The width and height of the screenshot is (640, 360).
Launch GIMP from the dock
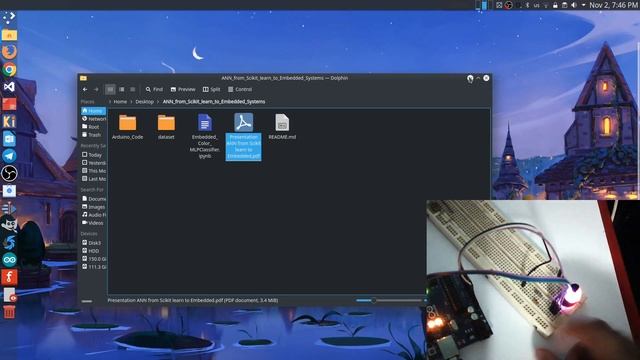pyautogui.click(x=9, y=224)
